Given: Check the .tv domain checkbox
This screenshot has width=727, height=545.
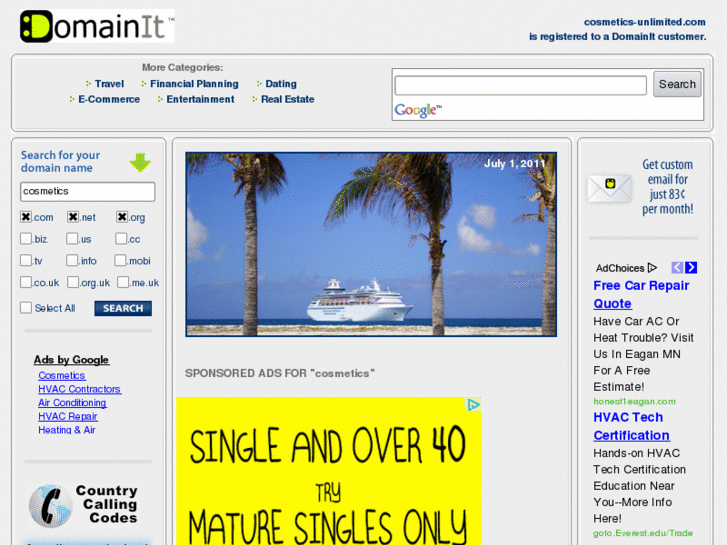Looking at the screenshot, I should tap(26, 260).
